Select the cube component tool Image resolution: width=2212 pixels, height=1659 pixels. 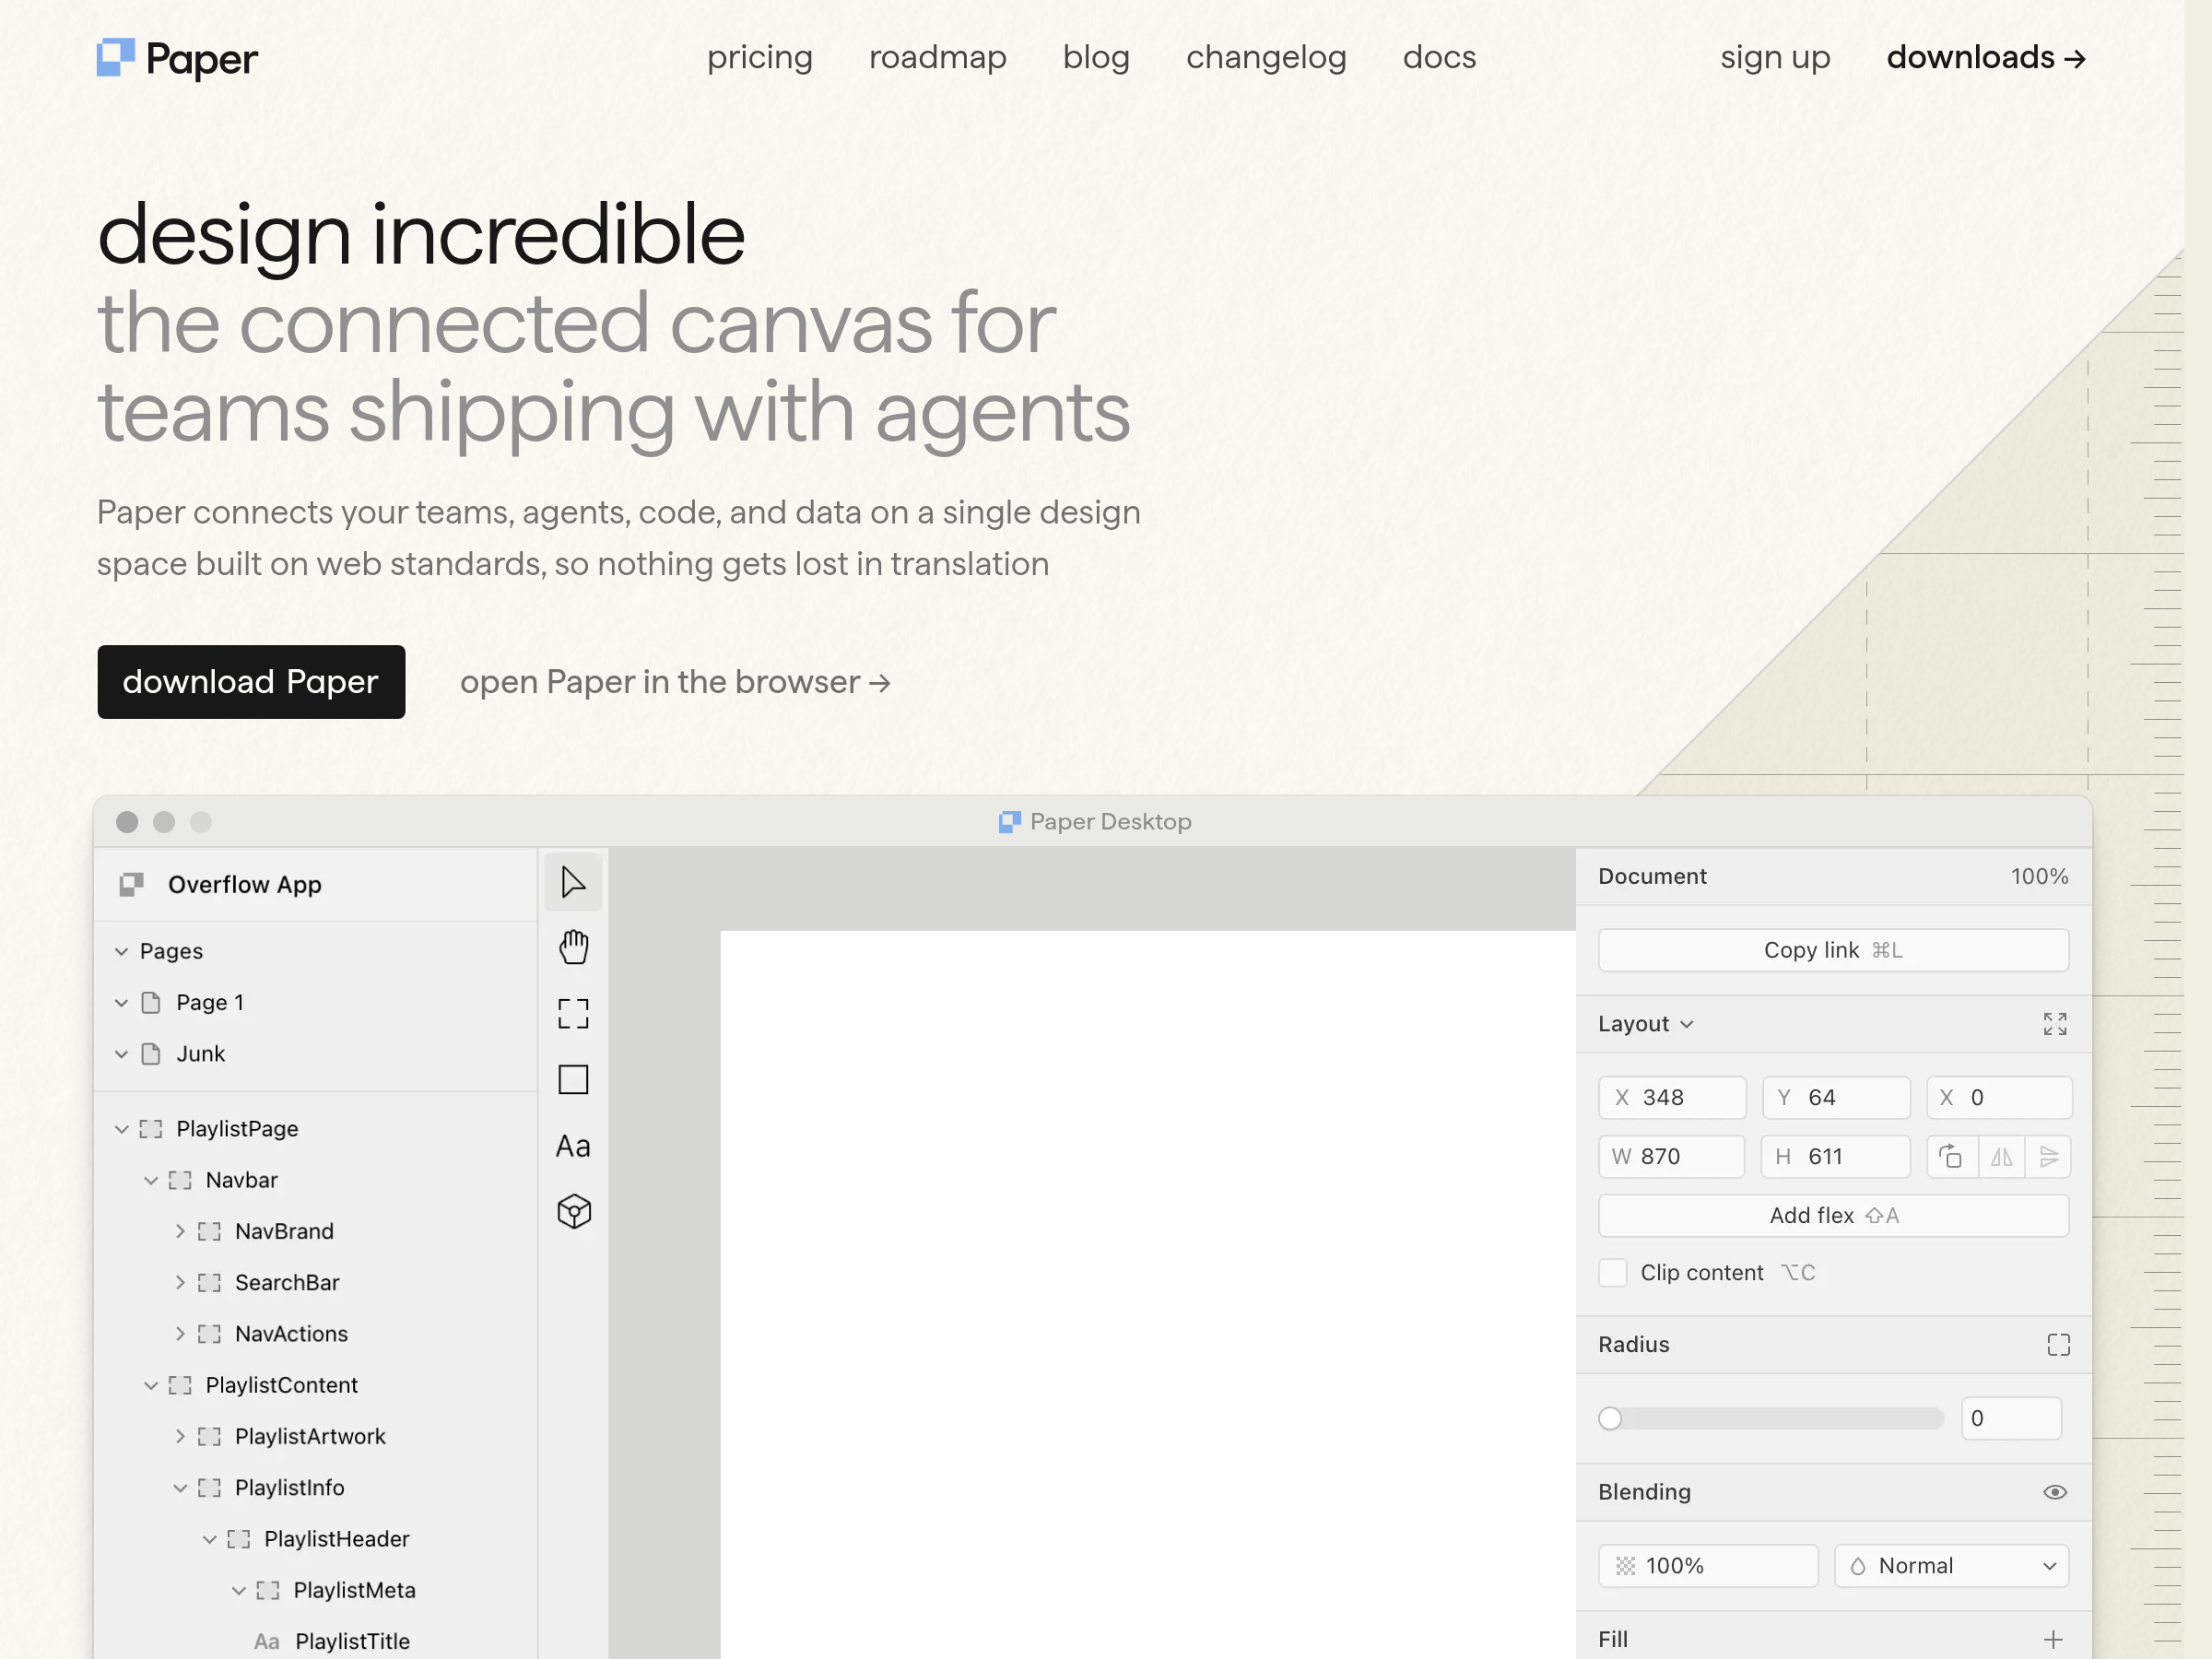tap(573, 1212)
